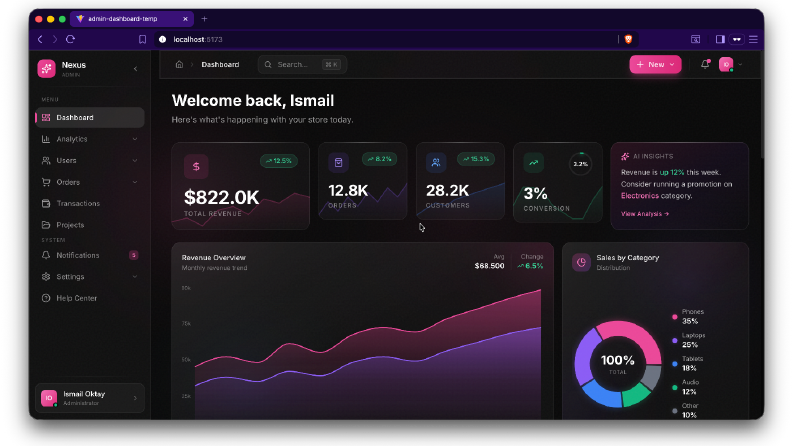Click the header user avatar
This screenshot has width=793, height=446.
tap(726, 64)
